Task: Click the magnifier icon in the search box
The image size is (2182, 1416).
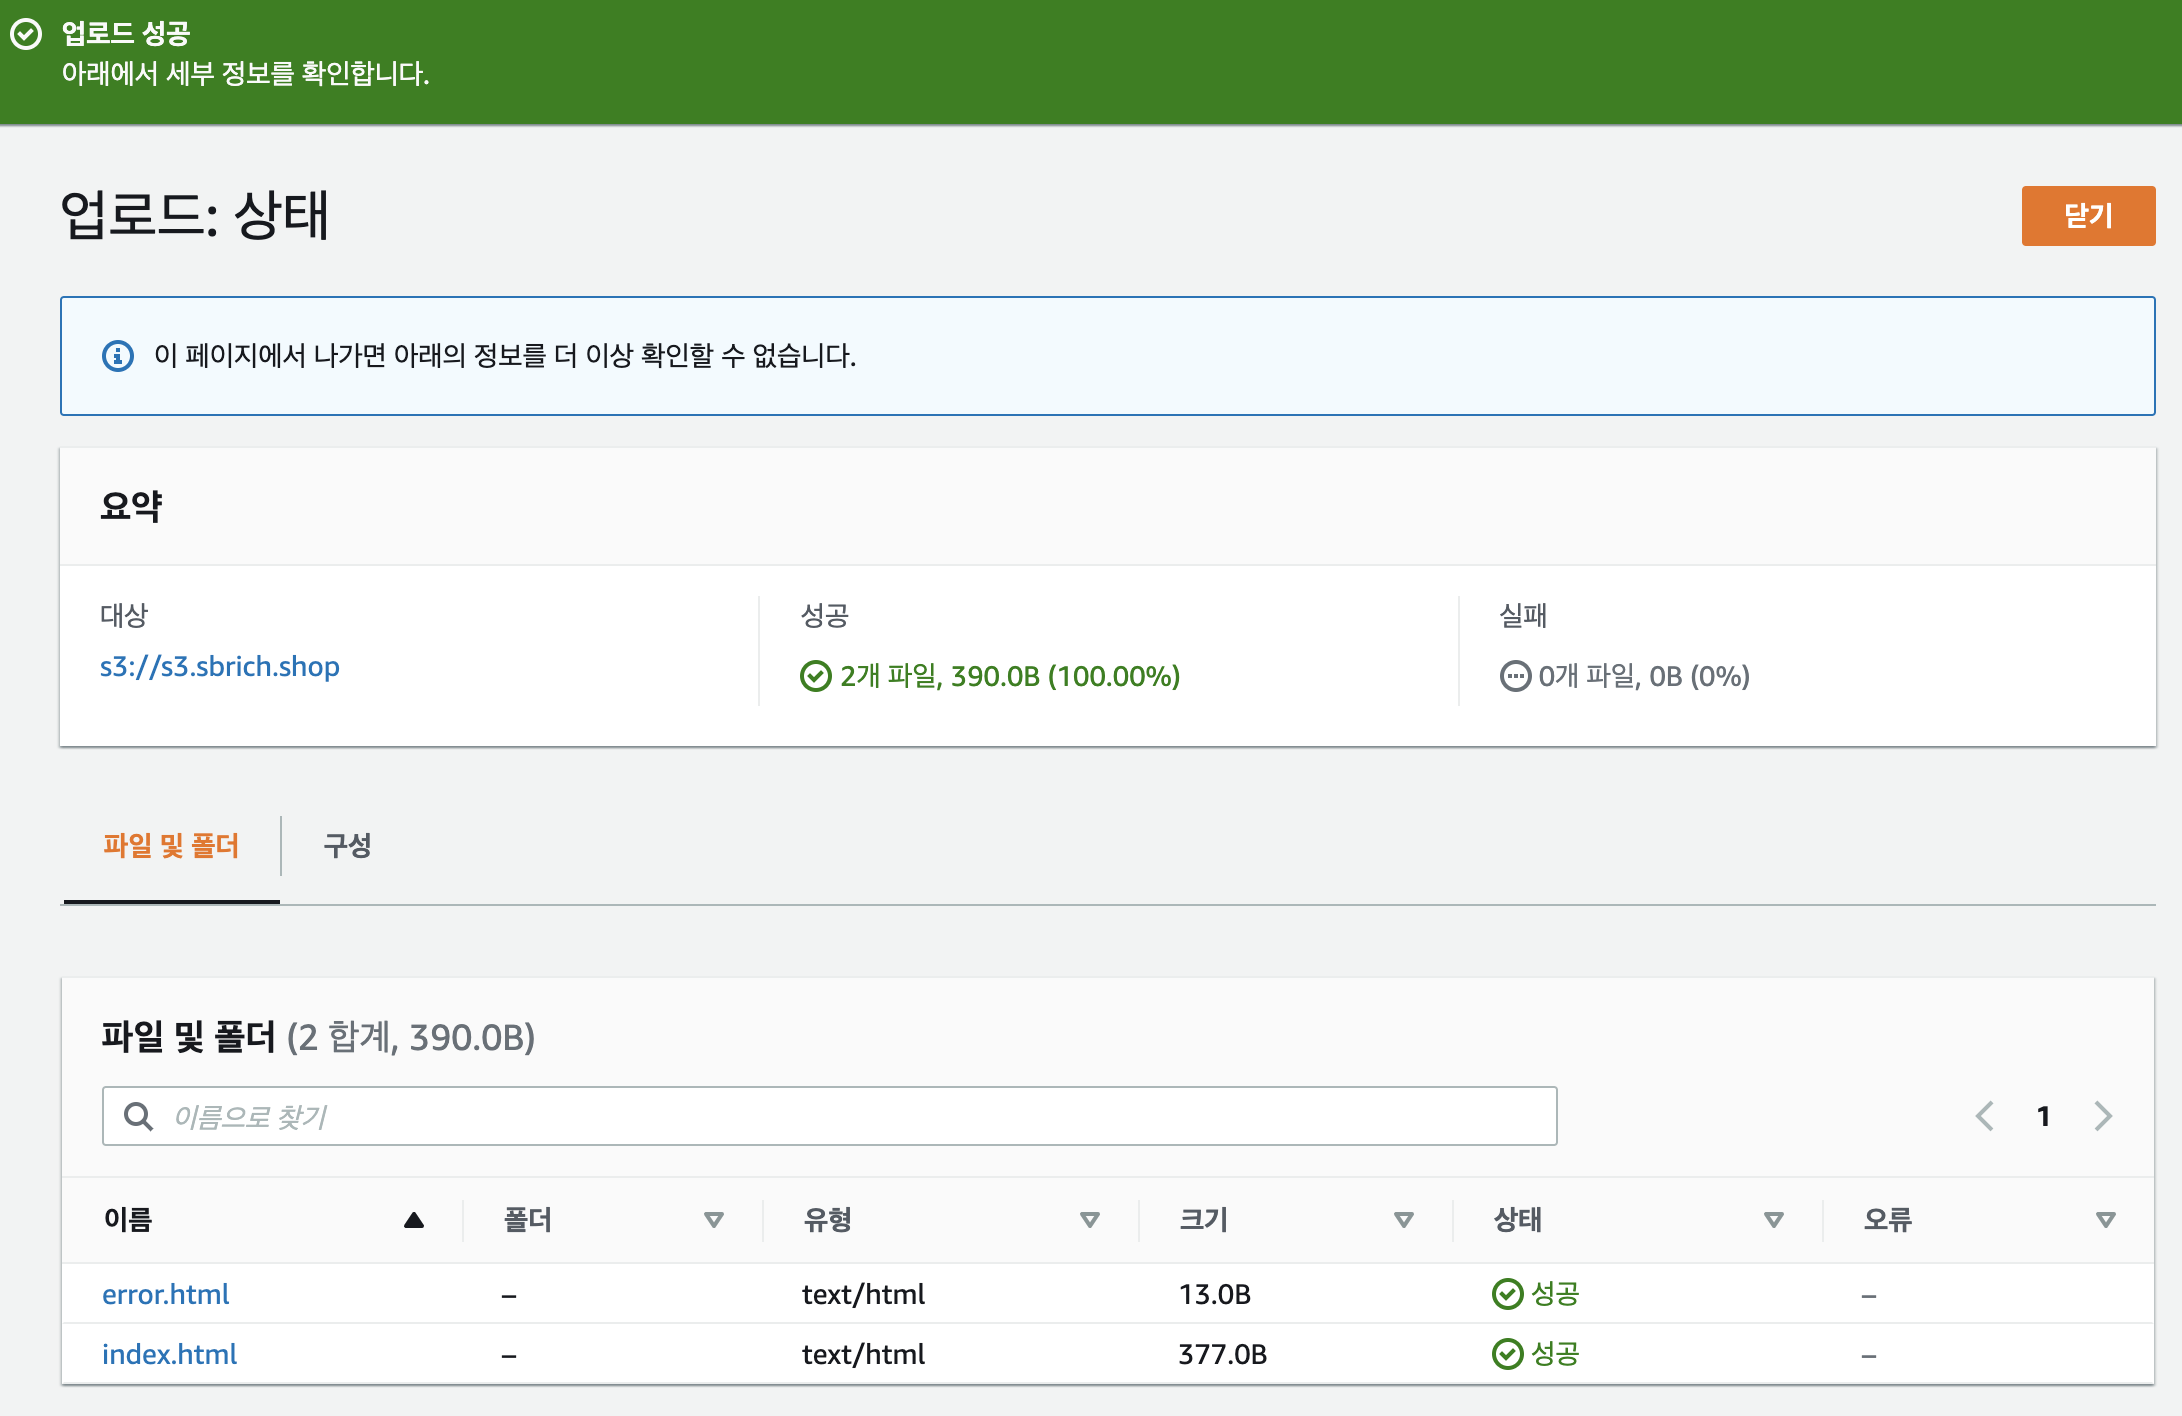Action: tap(138, 1116)
